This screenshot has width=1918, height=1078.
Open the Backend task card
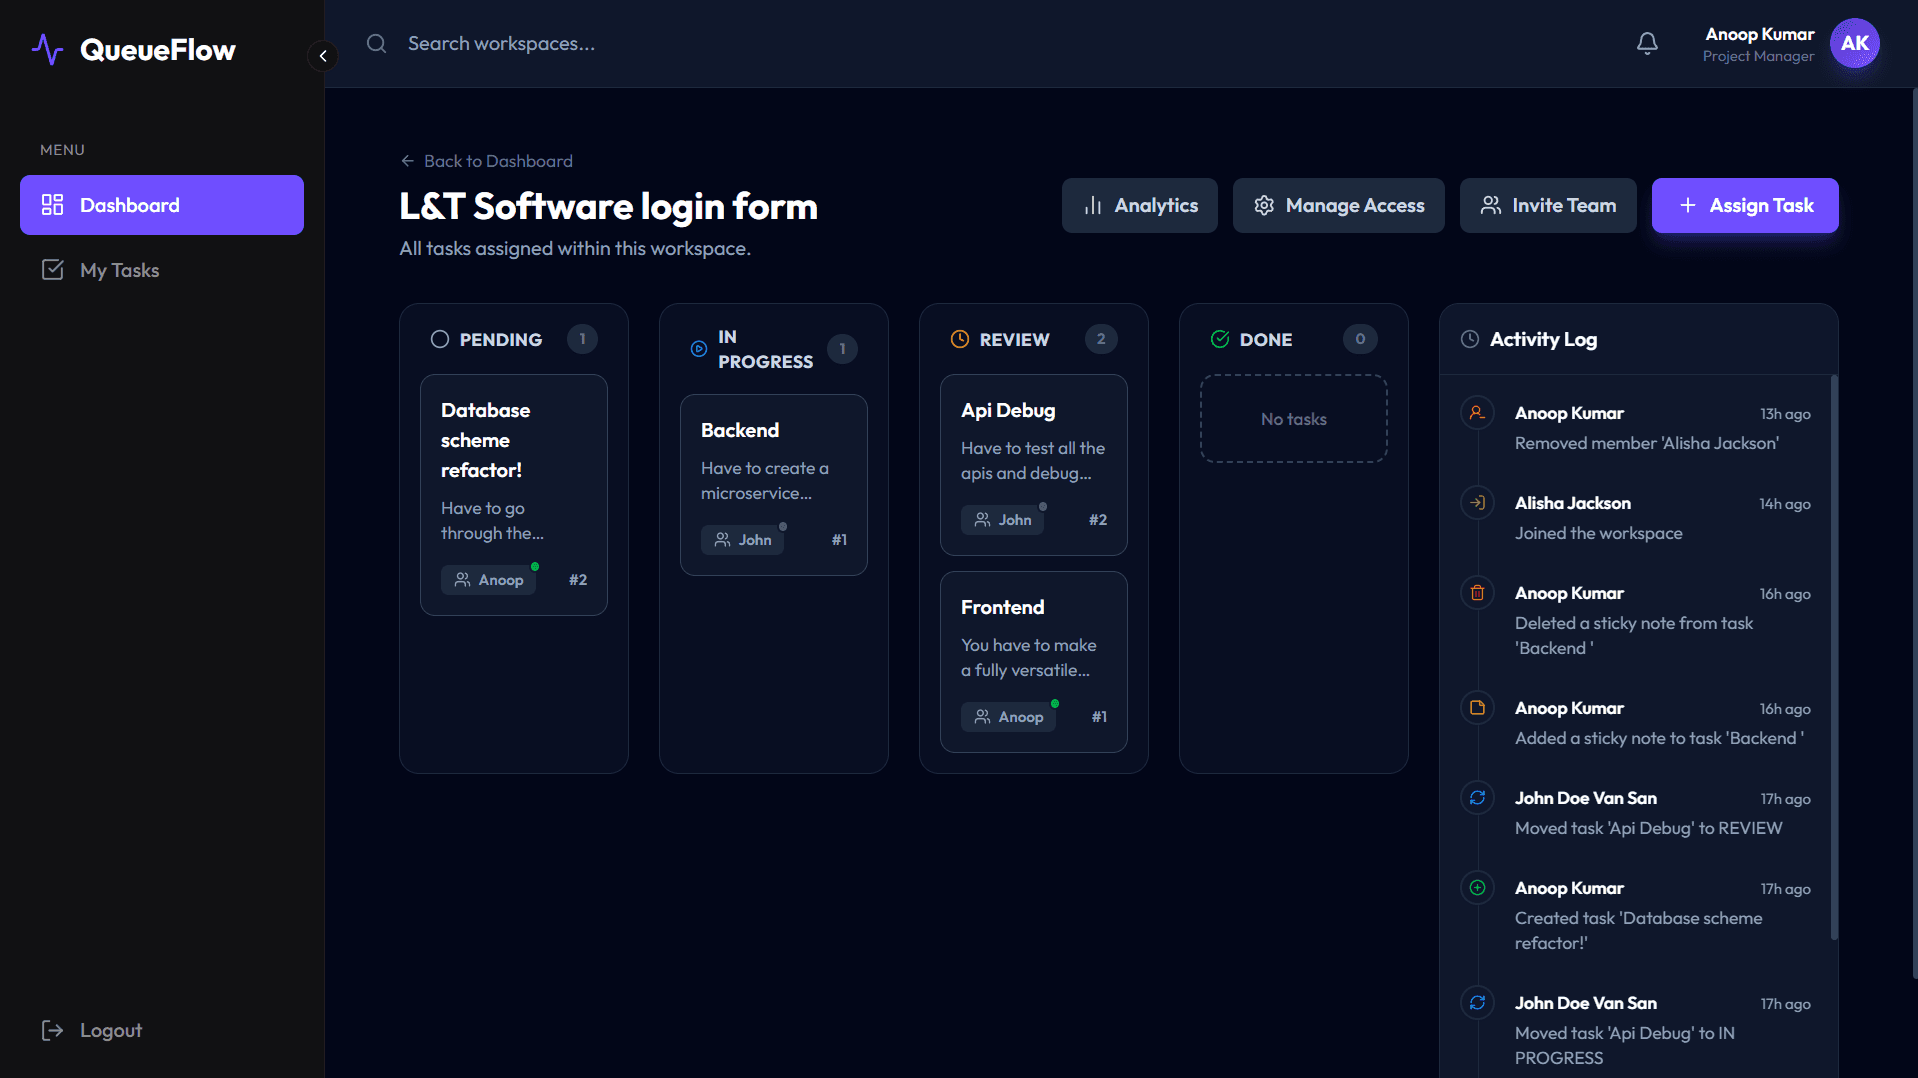click(x=774, y=485)
